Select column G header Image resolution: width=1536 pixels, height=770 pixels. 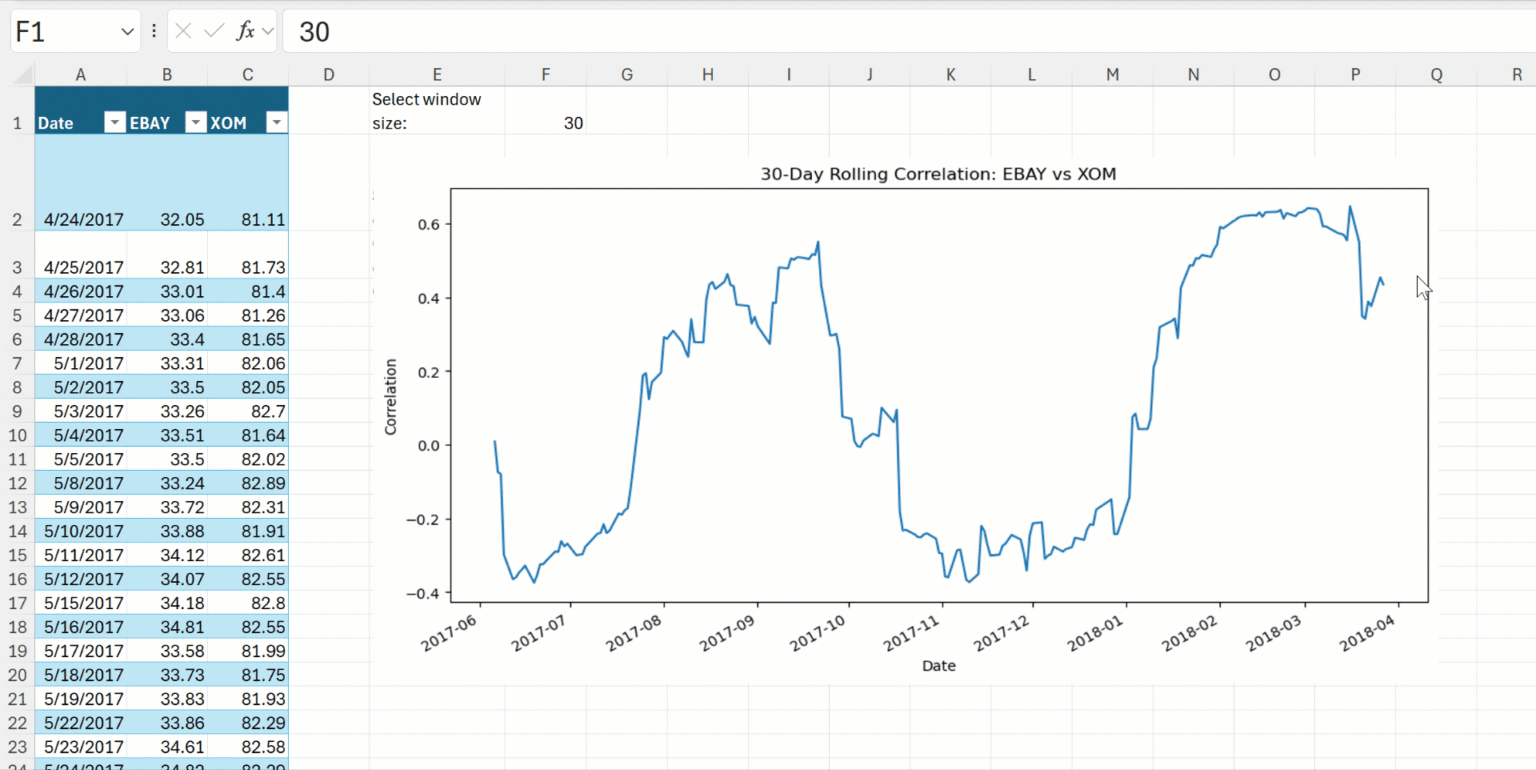point(627,75)
